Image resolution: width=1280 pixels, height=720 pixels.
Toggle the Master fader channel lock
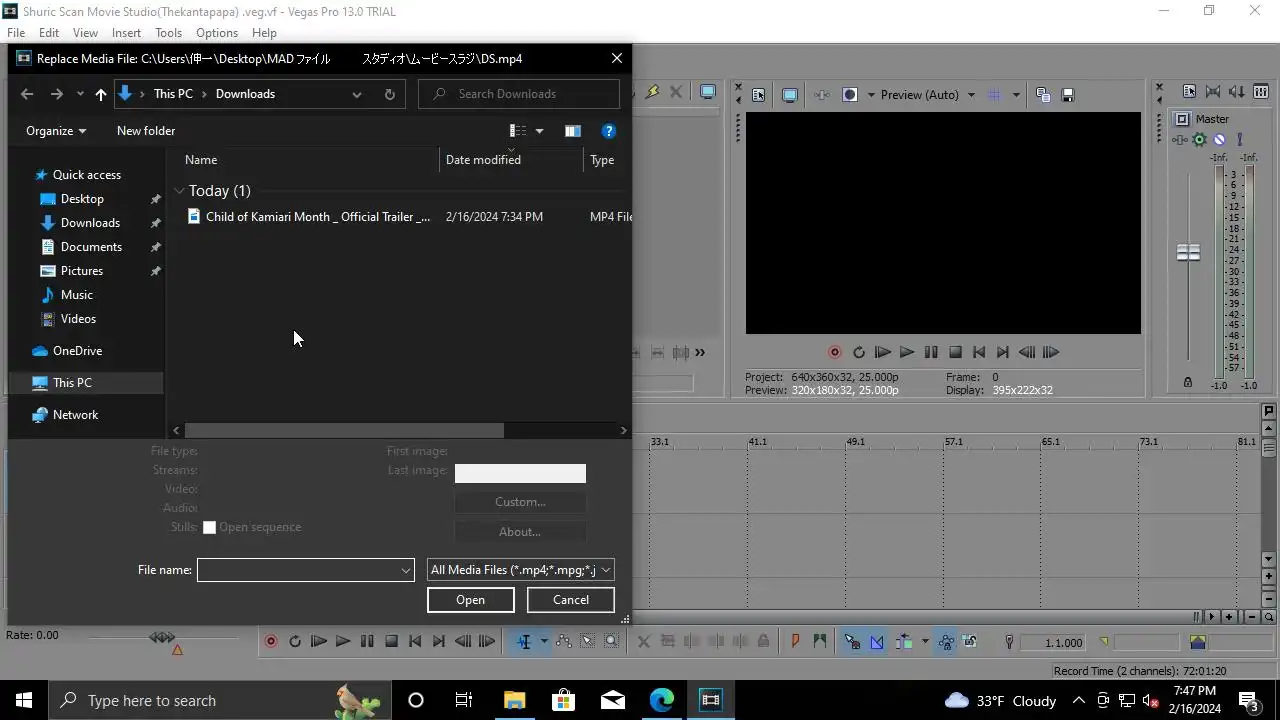[1188, 382]
